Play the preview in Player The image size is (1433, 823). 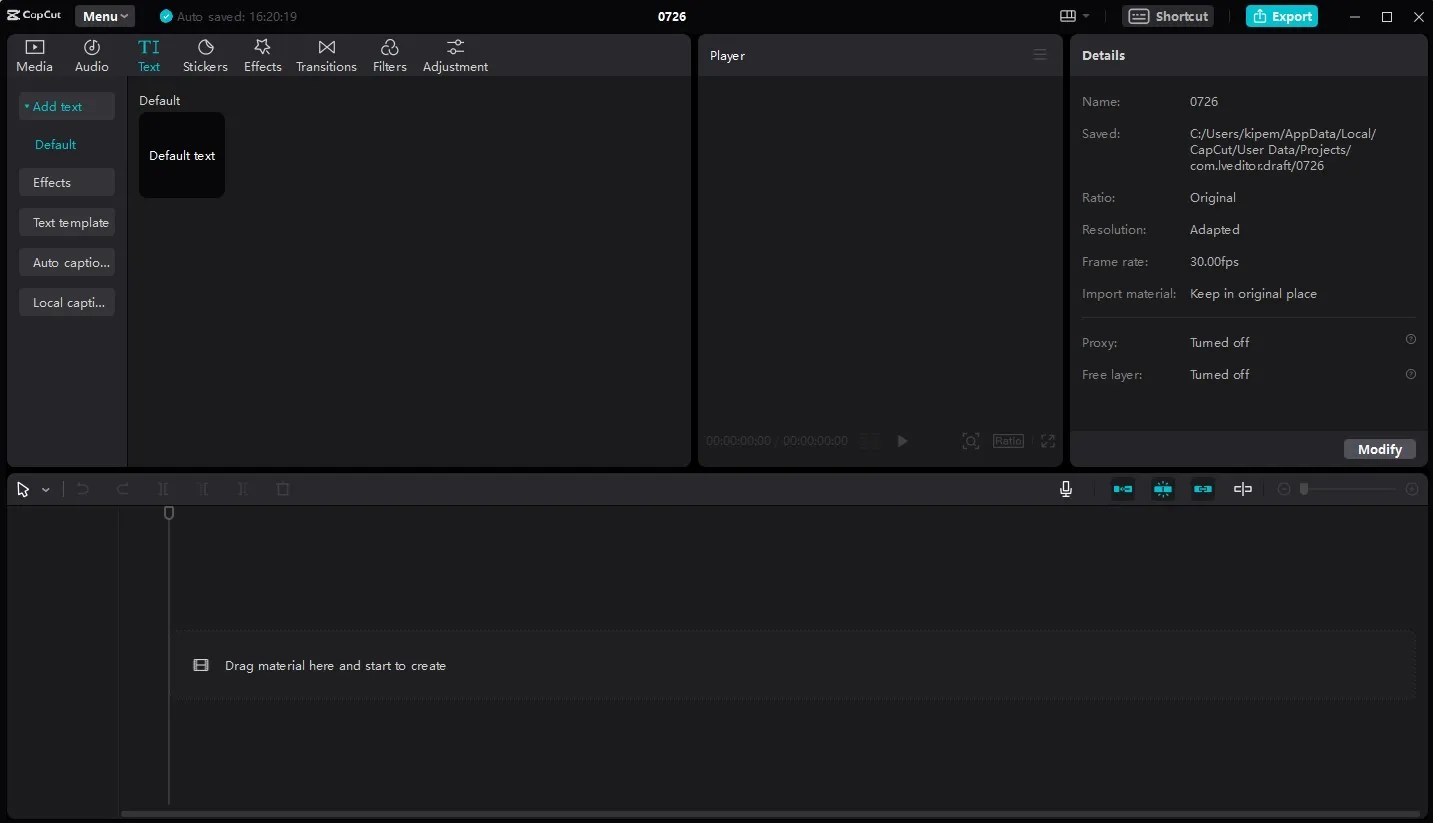[x=902, y=441]
